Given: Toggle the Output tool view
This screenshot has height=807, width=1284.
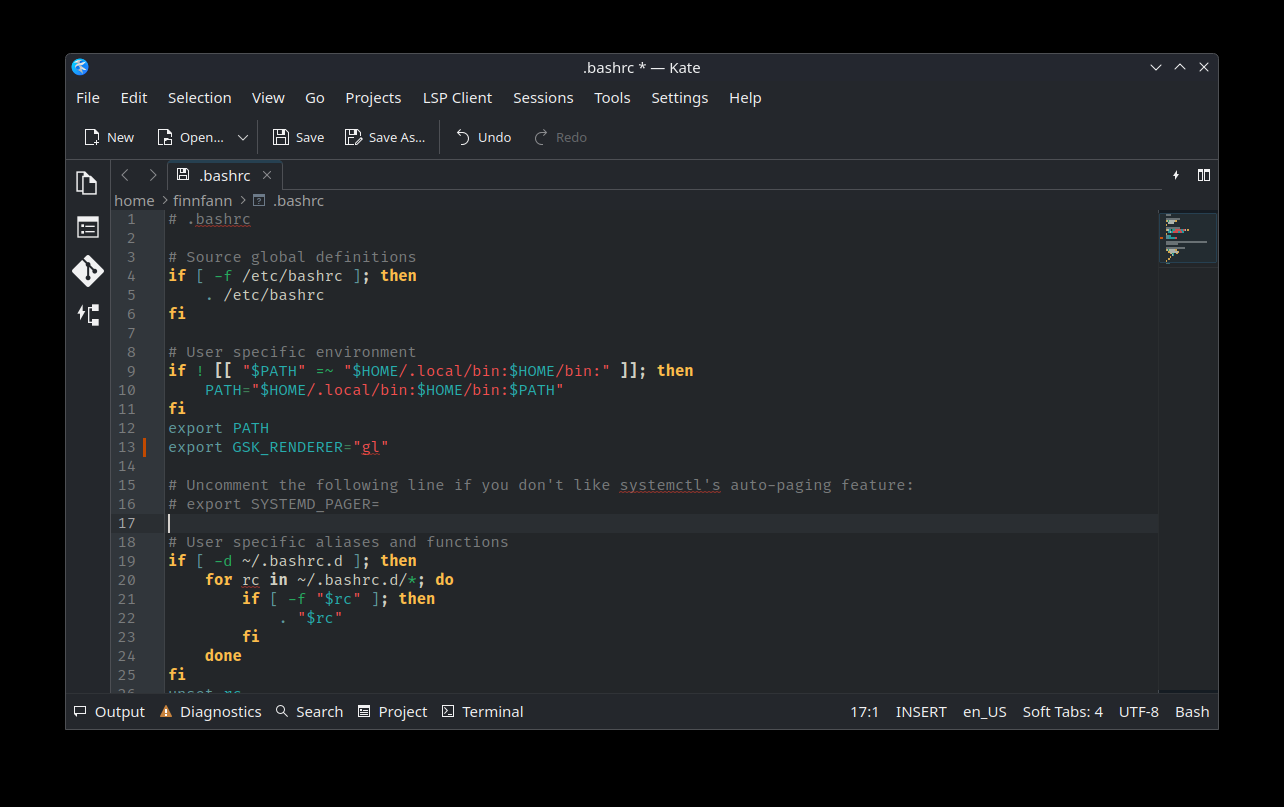Looking at the screenshot, I should coord(109,711).
